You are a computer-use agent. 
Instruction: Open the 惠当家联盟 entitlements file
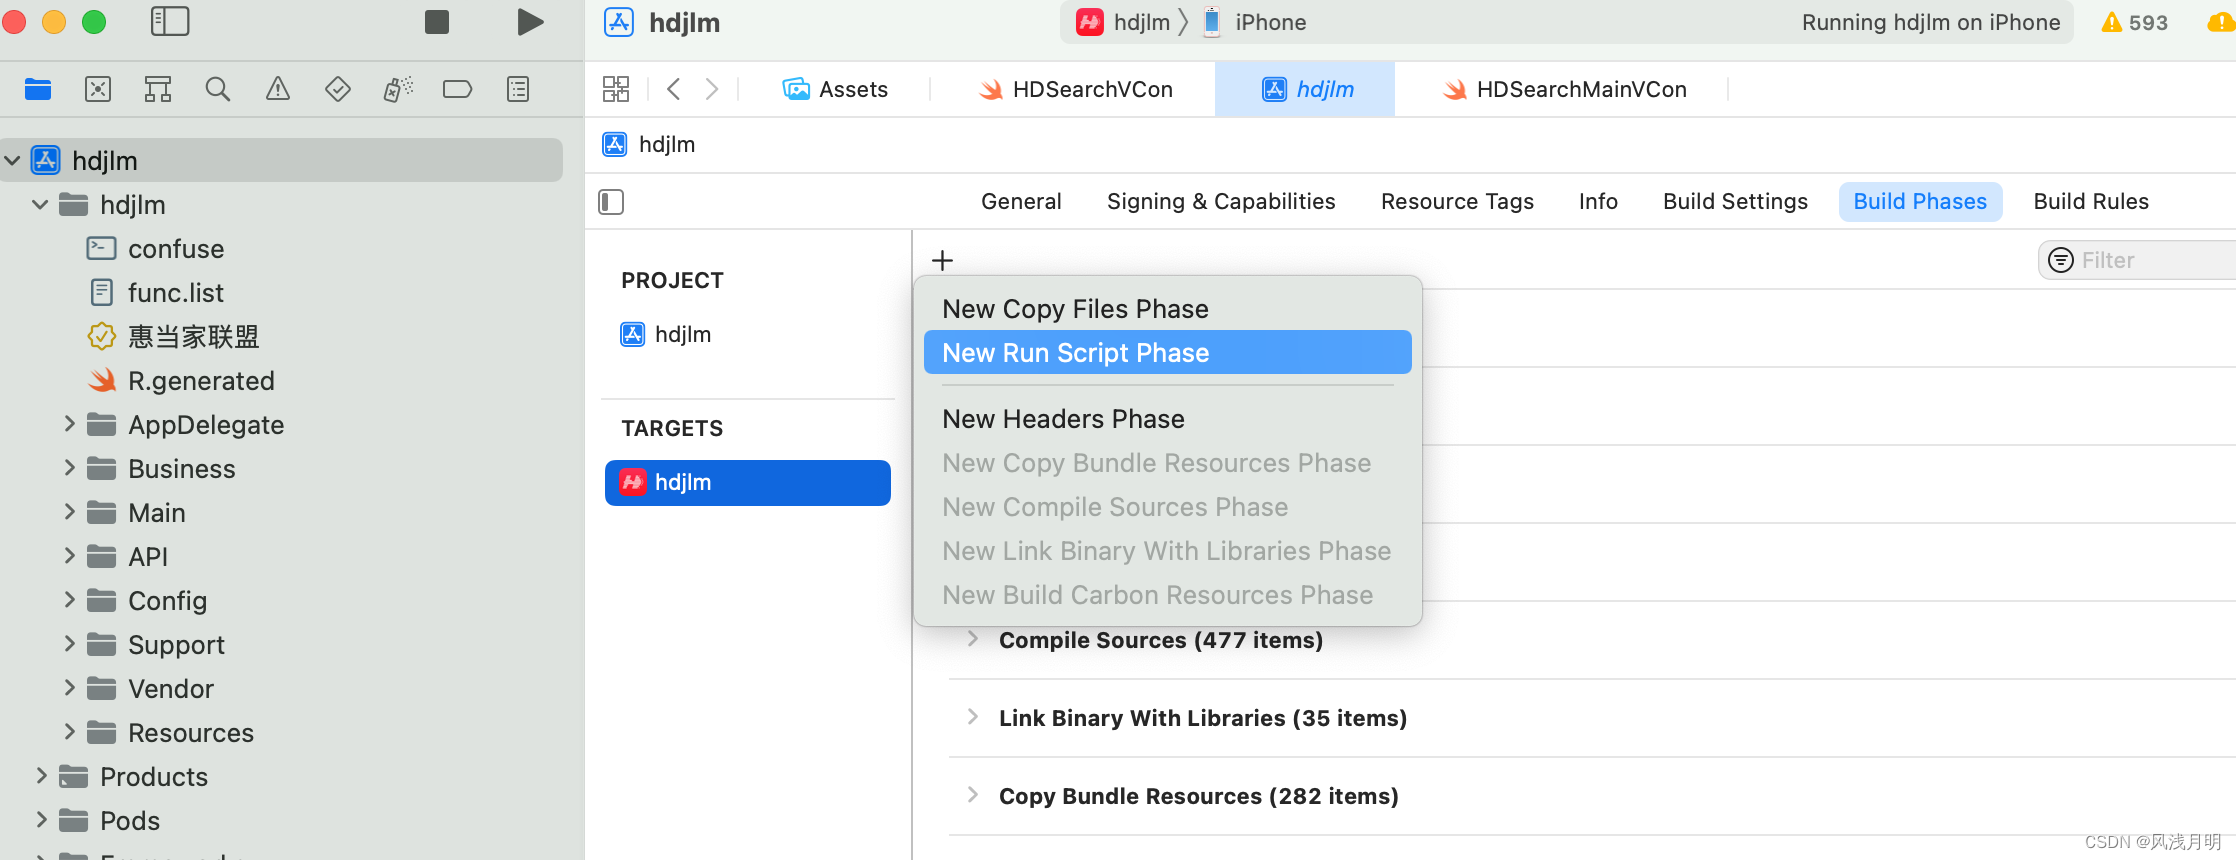[173, 336]
